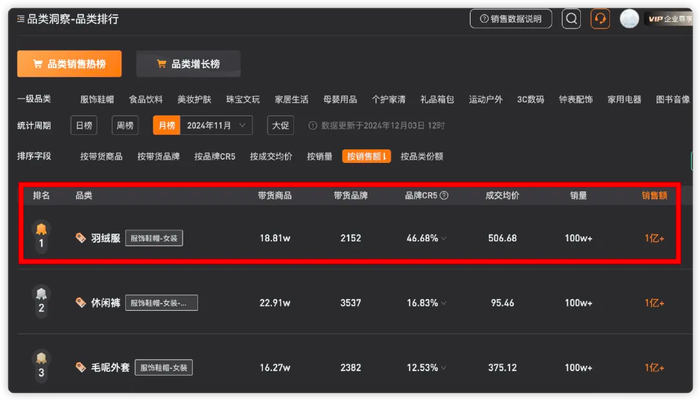The image size is (700, 401).
Task: Select 服饰鞋帽 first-level category
Action: [97, 99]
